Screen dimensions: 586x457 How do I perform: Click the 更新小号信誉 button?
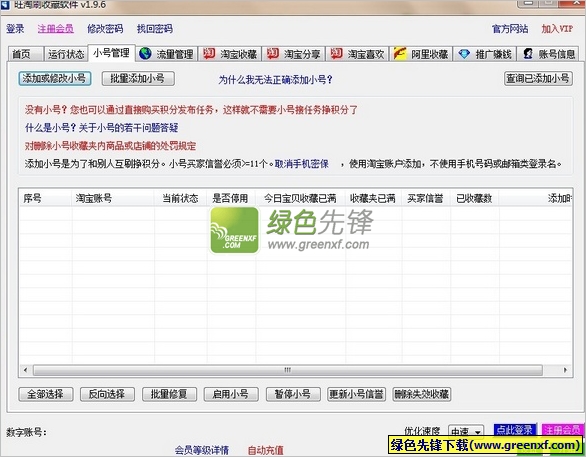pyautogui.click(x=356, y=394)
